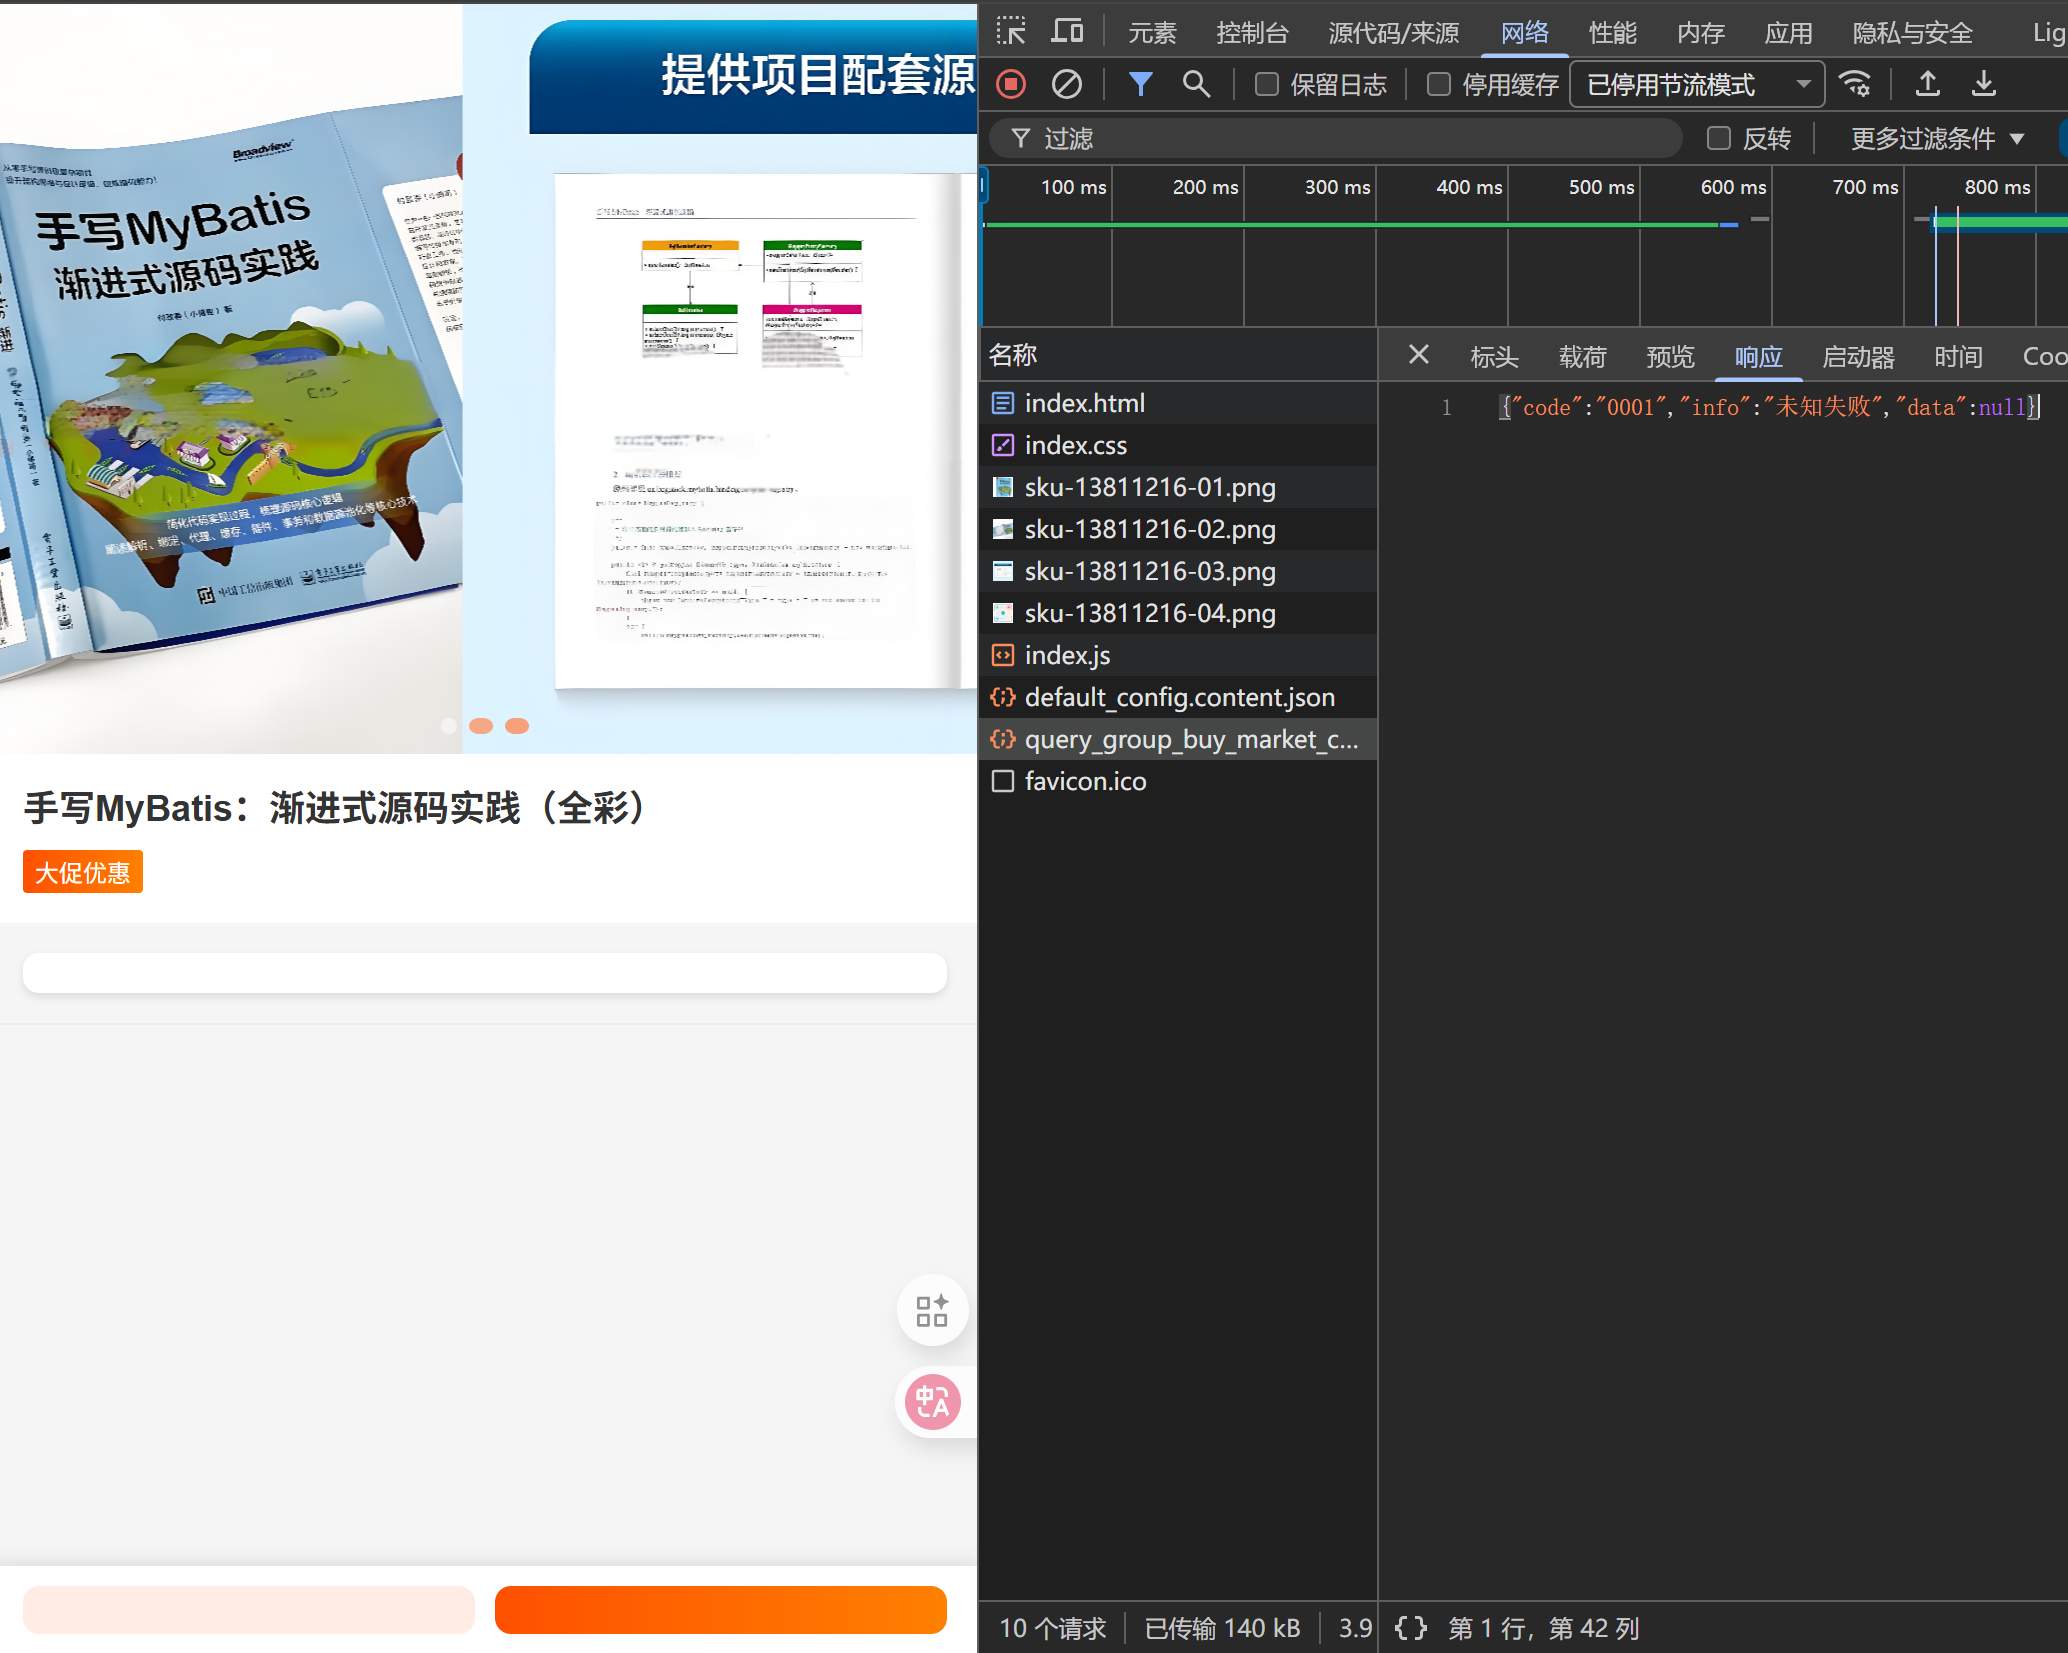Enable the 保留日志 checkbox

coord(1267,85)
